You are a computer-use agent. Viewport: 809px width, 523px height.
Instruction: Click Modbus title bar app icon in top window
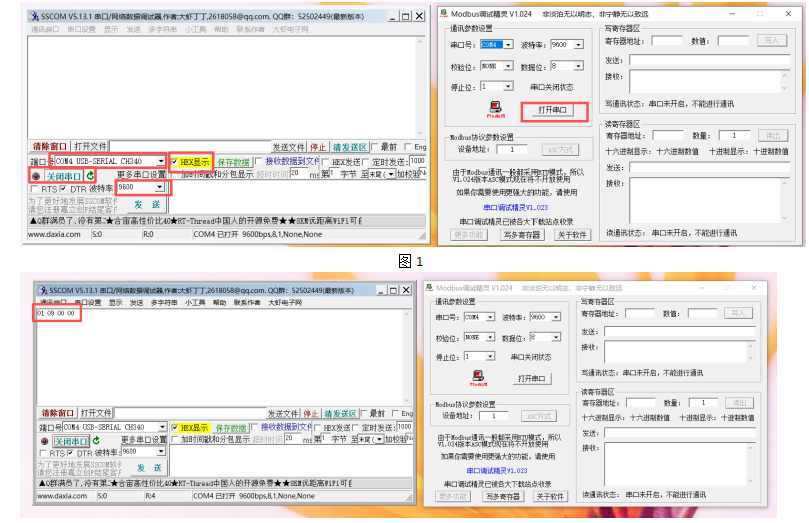coord(446,14)
